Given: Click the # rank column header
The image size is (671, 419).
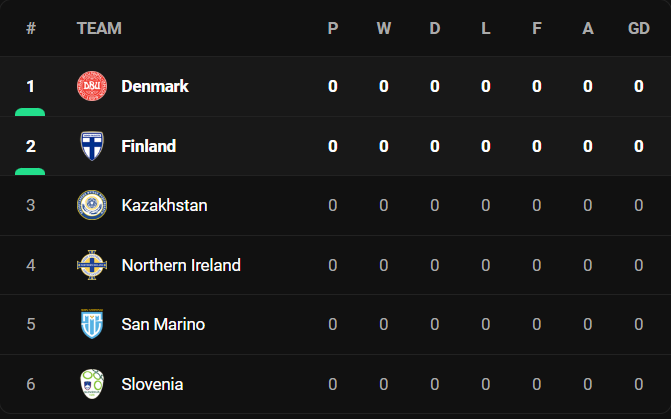Looking at the screenshot, I should tap(31, 28).
